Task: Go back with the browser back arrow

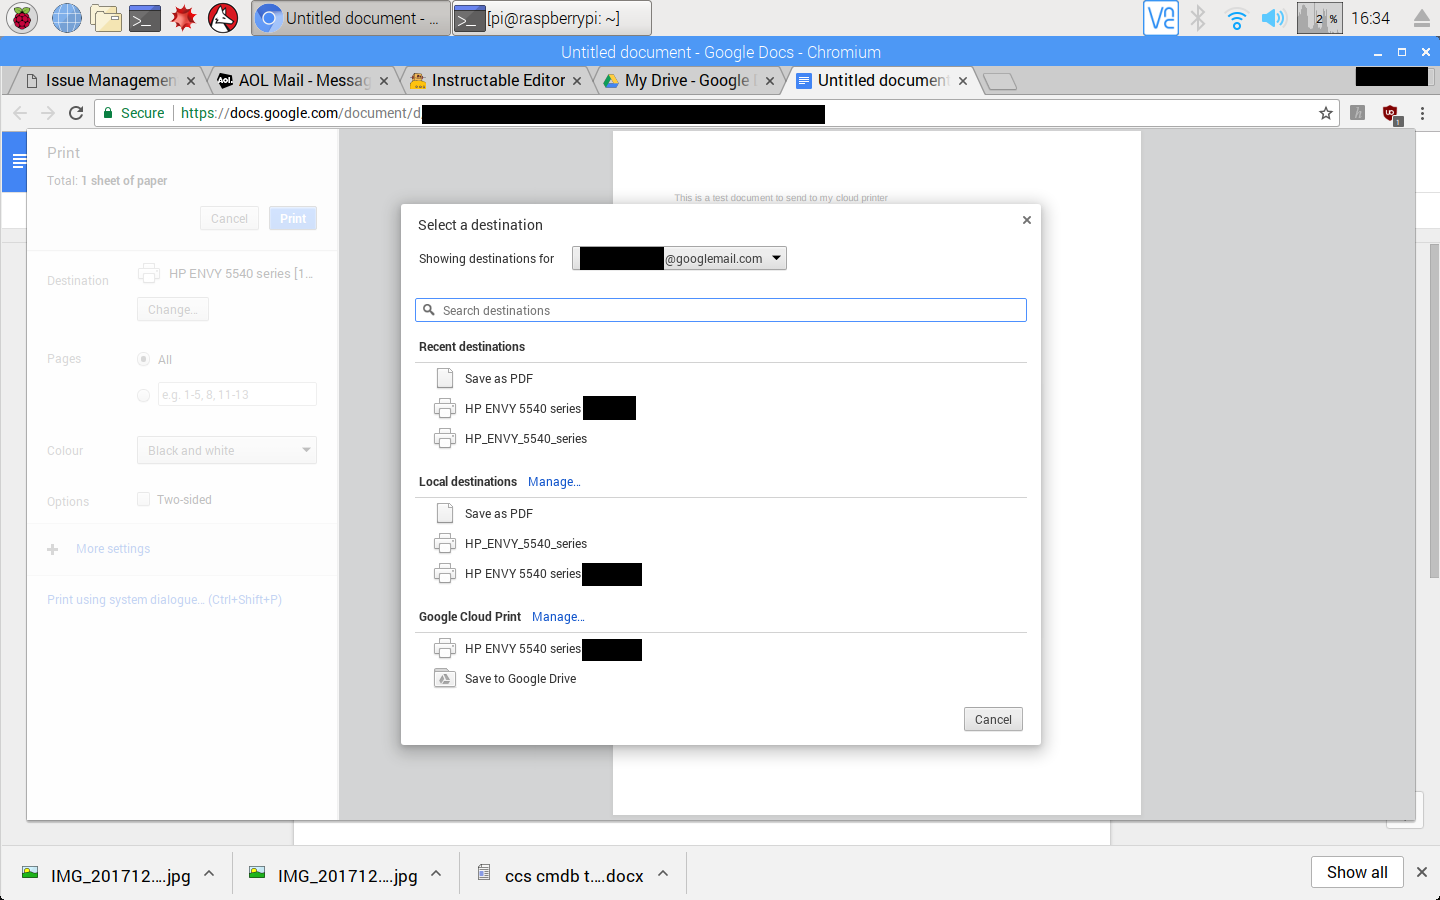Action: pyautogui.click(x=20, y=113)
